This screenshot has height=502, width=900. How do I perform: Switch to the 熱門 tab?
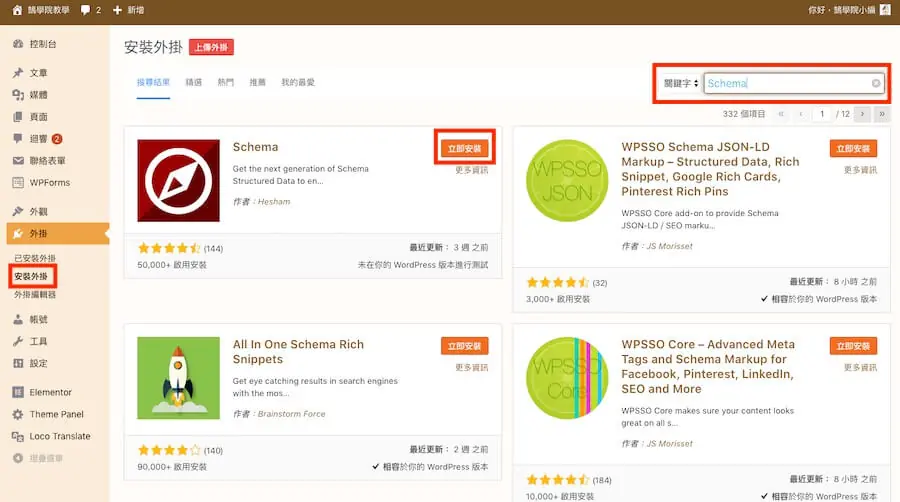pyautogui.click(x=226, y=82)
